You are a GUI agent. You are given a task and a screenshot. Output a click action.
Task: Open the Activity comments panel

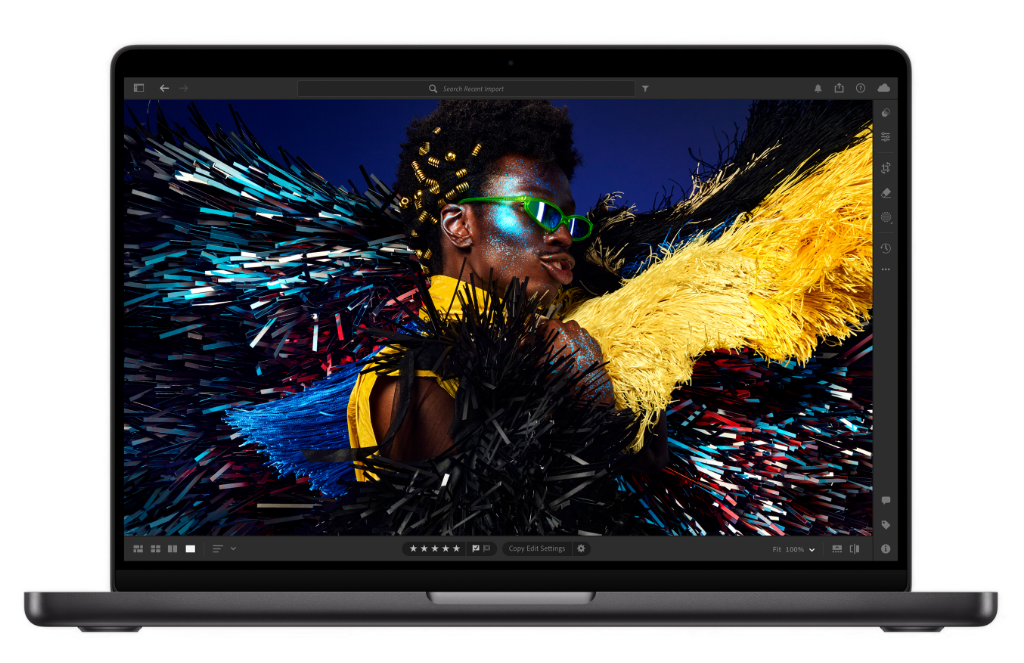(886, 499)
